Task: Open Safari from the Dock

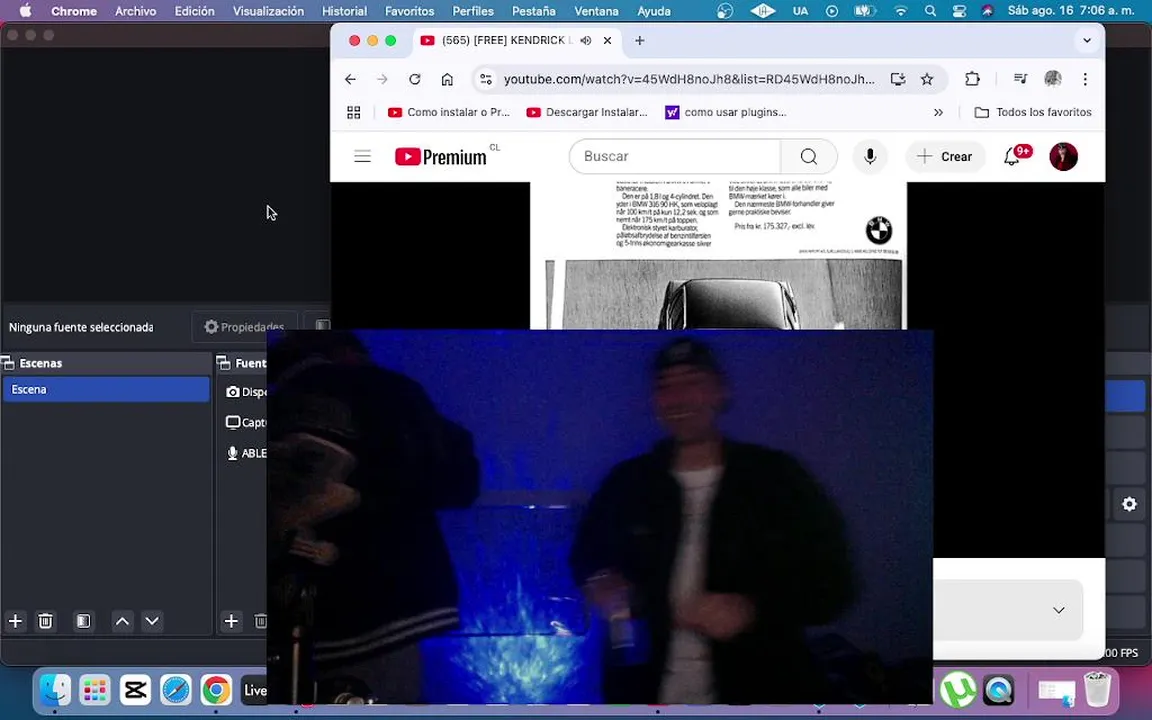Action: [176, 689]
